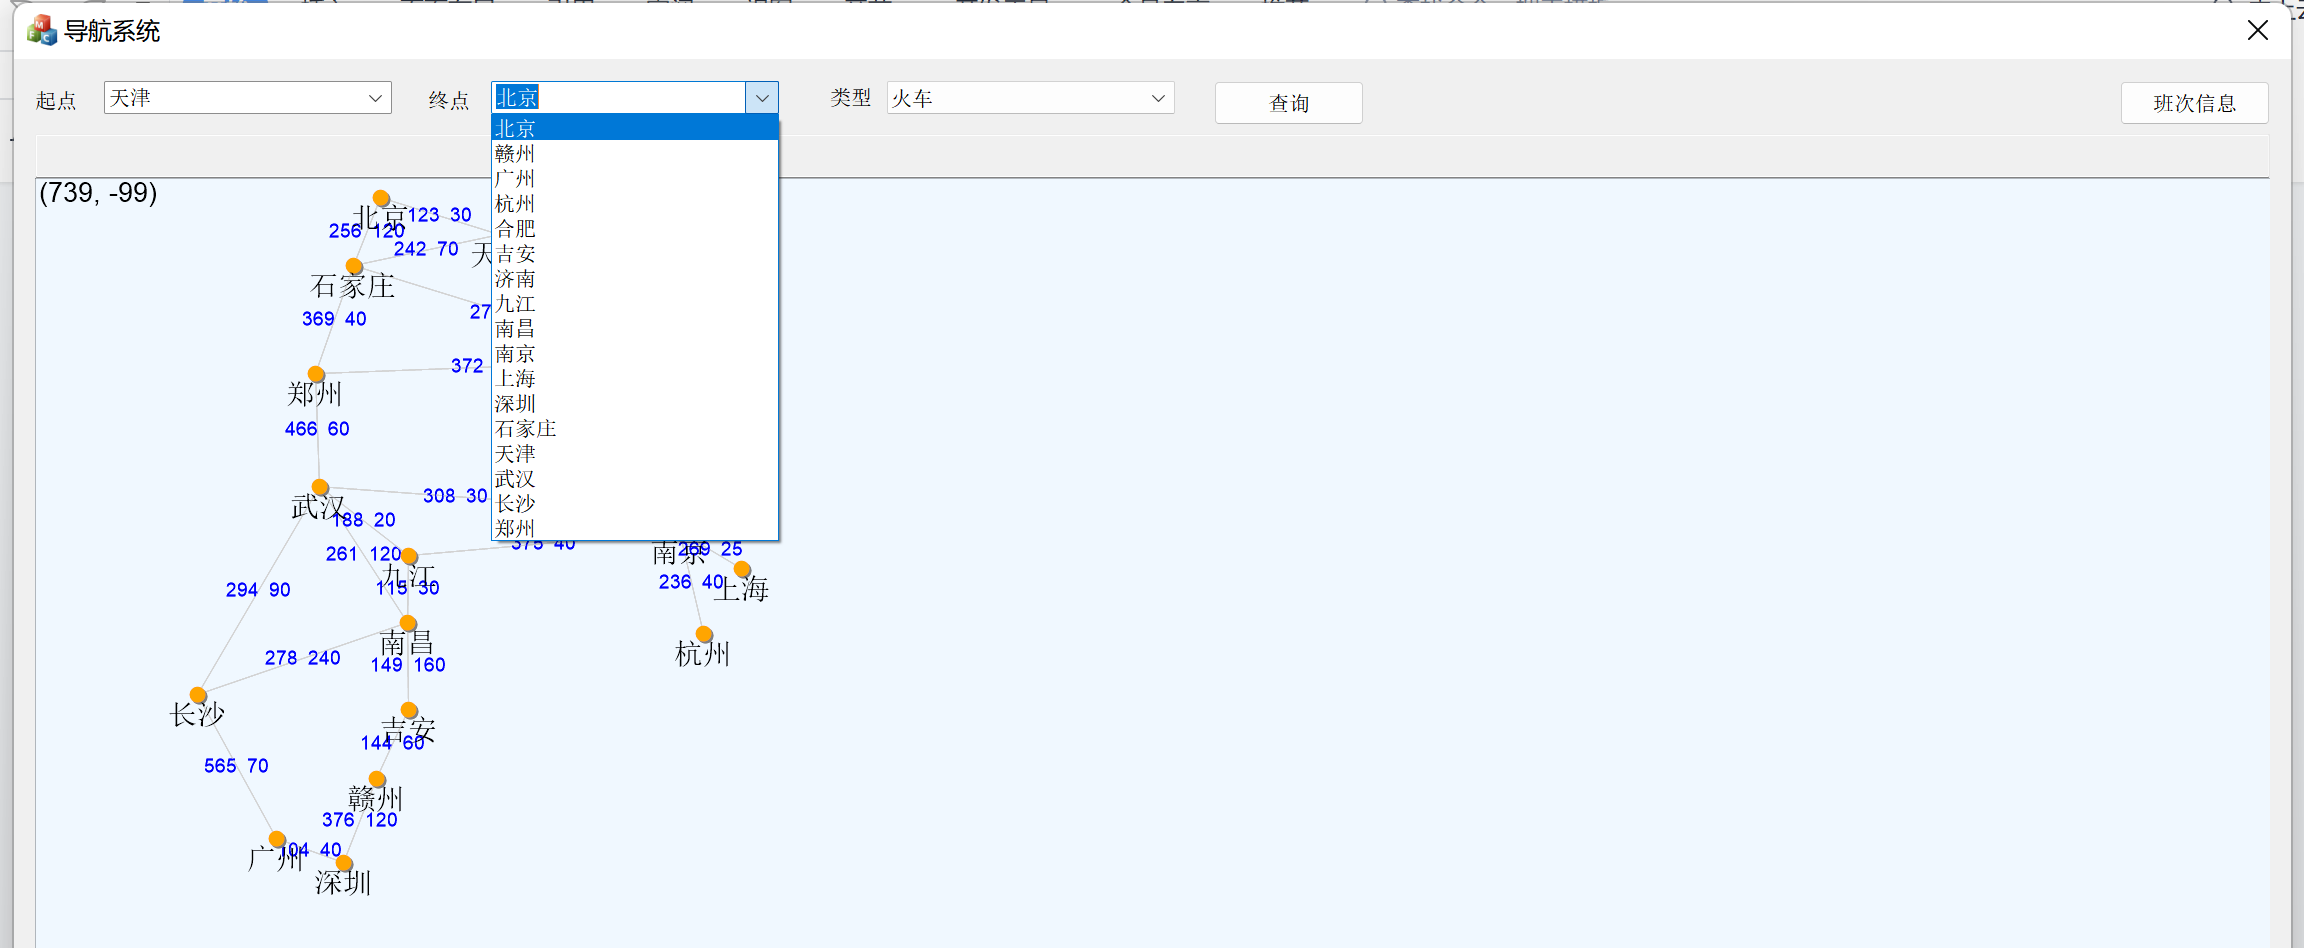Click the 南昌 city node dot
Screen dimensions: 2304x948
pyautogui.click(x=408, y=623)
